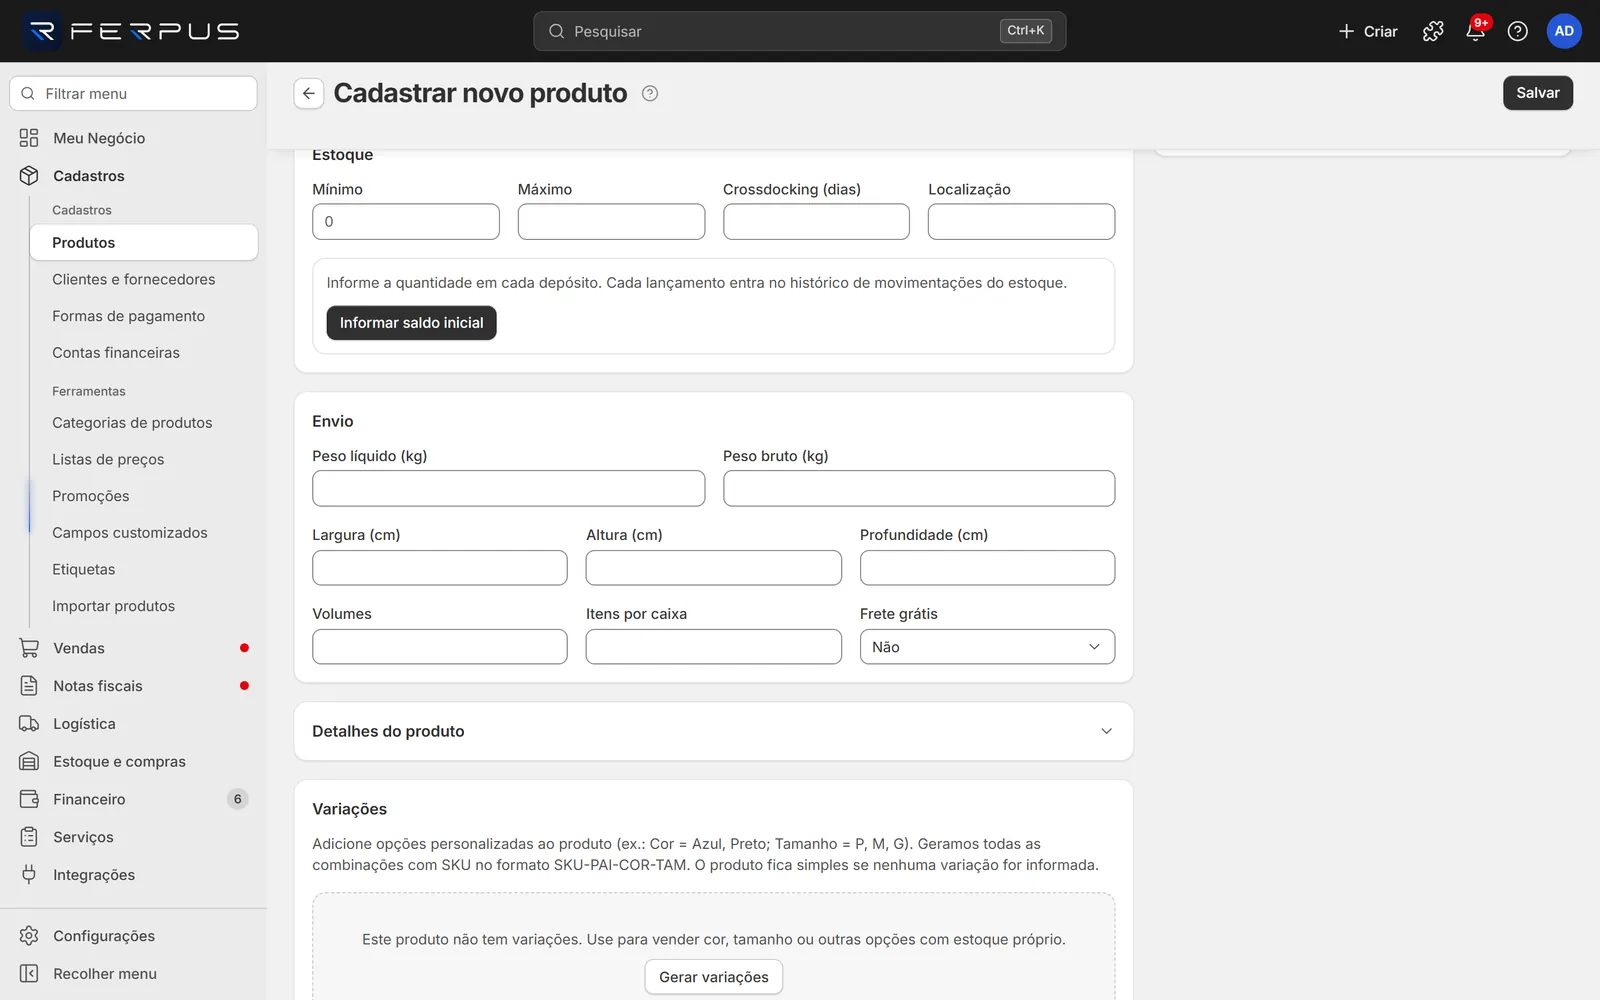Select Produtos in the sidebar submenu

(143, 243)
